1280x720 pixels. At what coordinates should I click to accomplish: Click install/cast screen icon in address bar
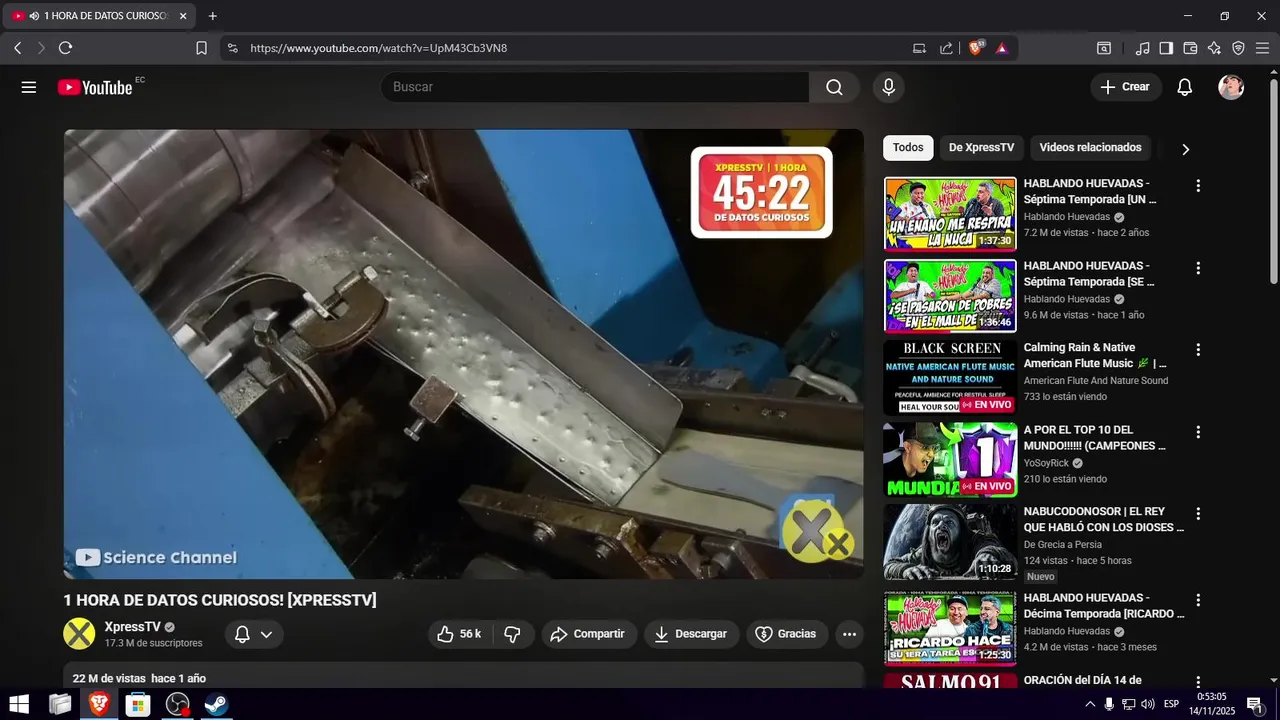pos(919,48)
